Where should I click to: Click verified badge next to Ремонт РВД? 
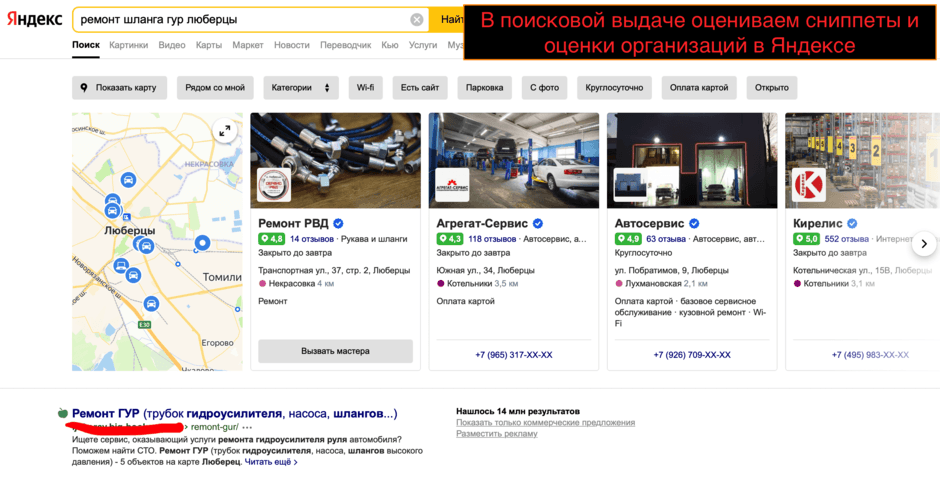(x=338, y=224)
